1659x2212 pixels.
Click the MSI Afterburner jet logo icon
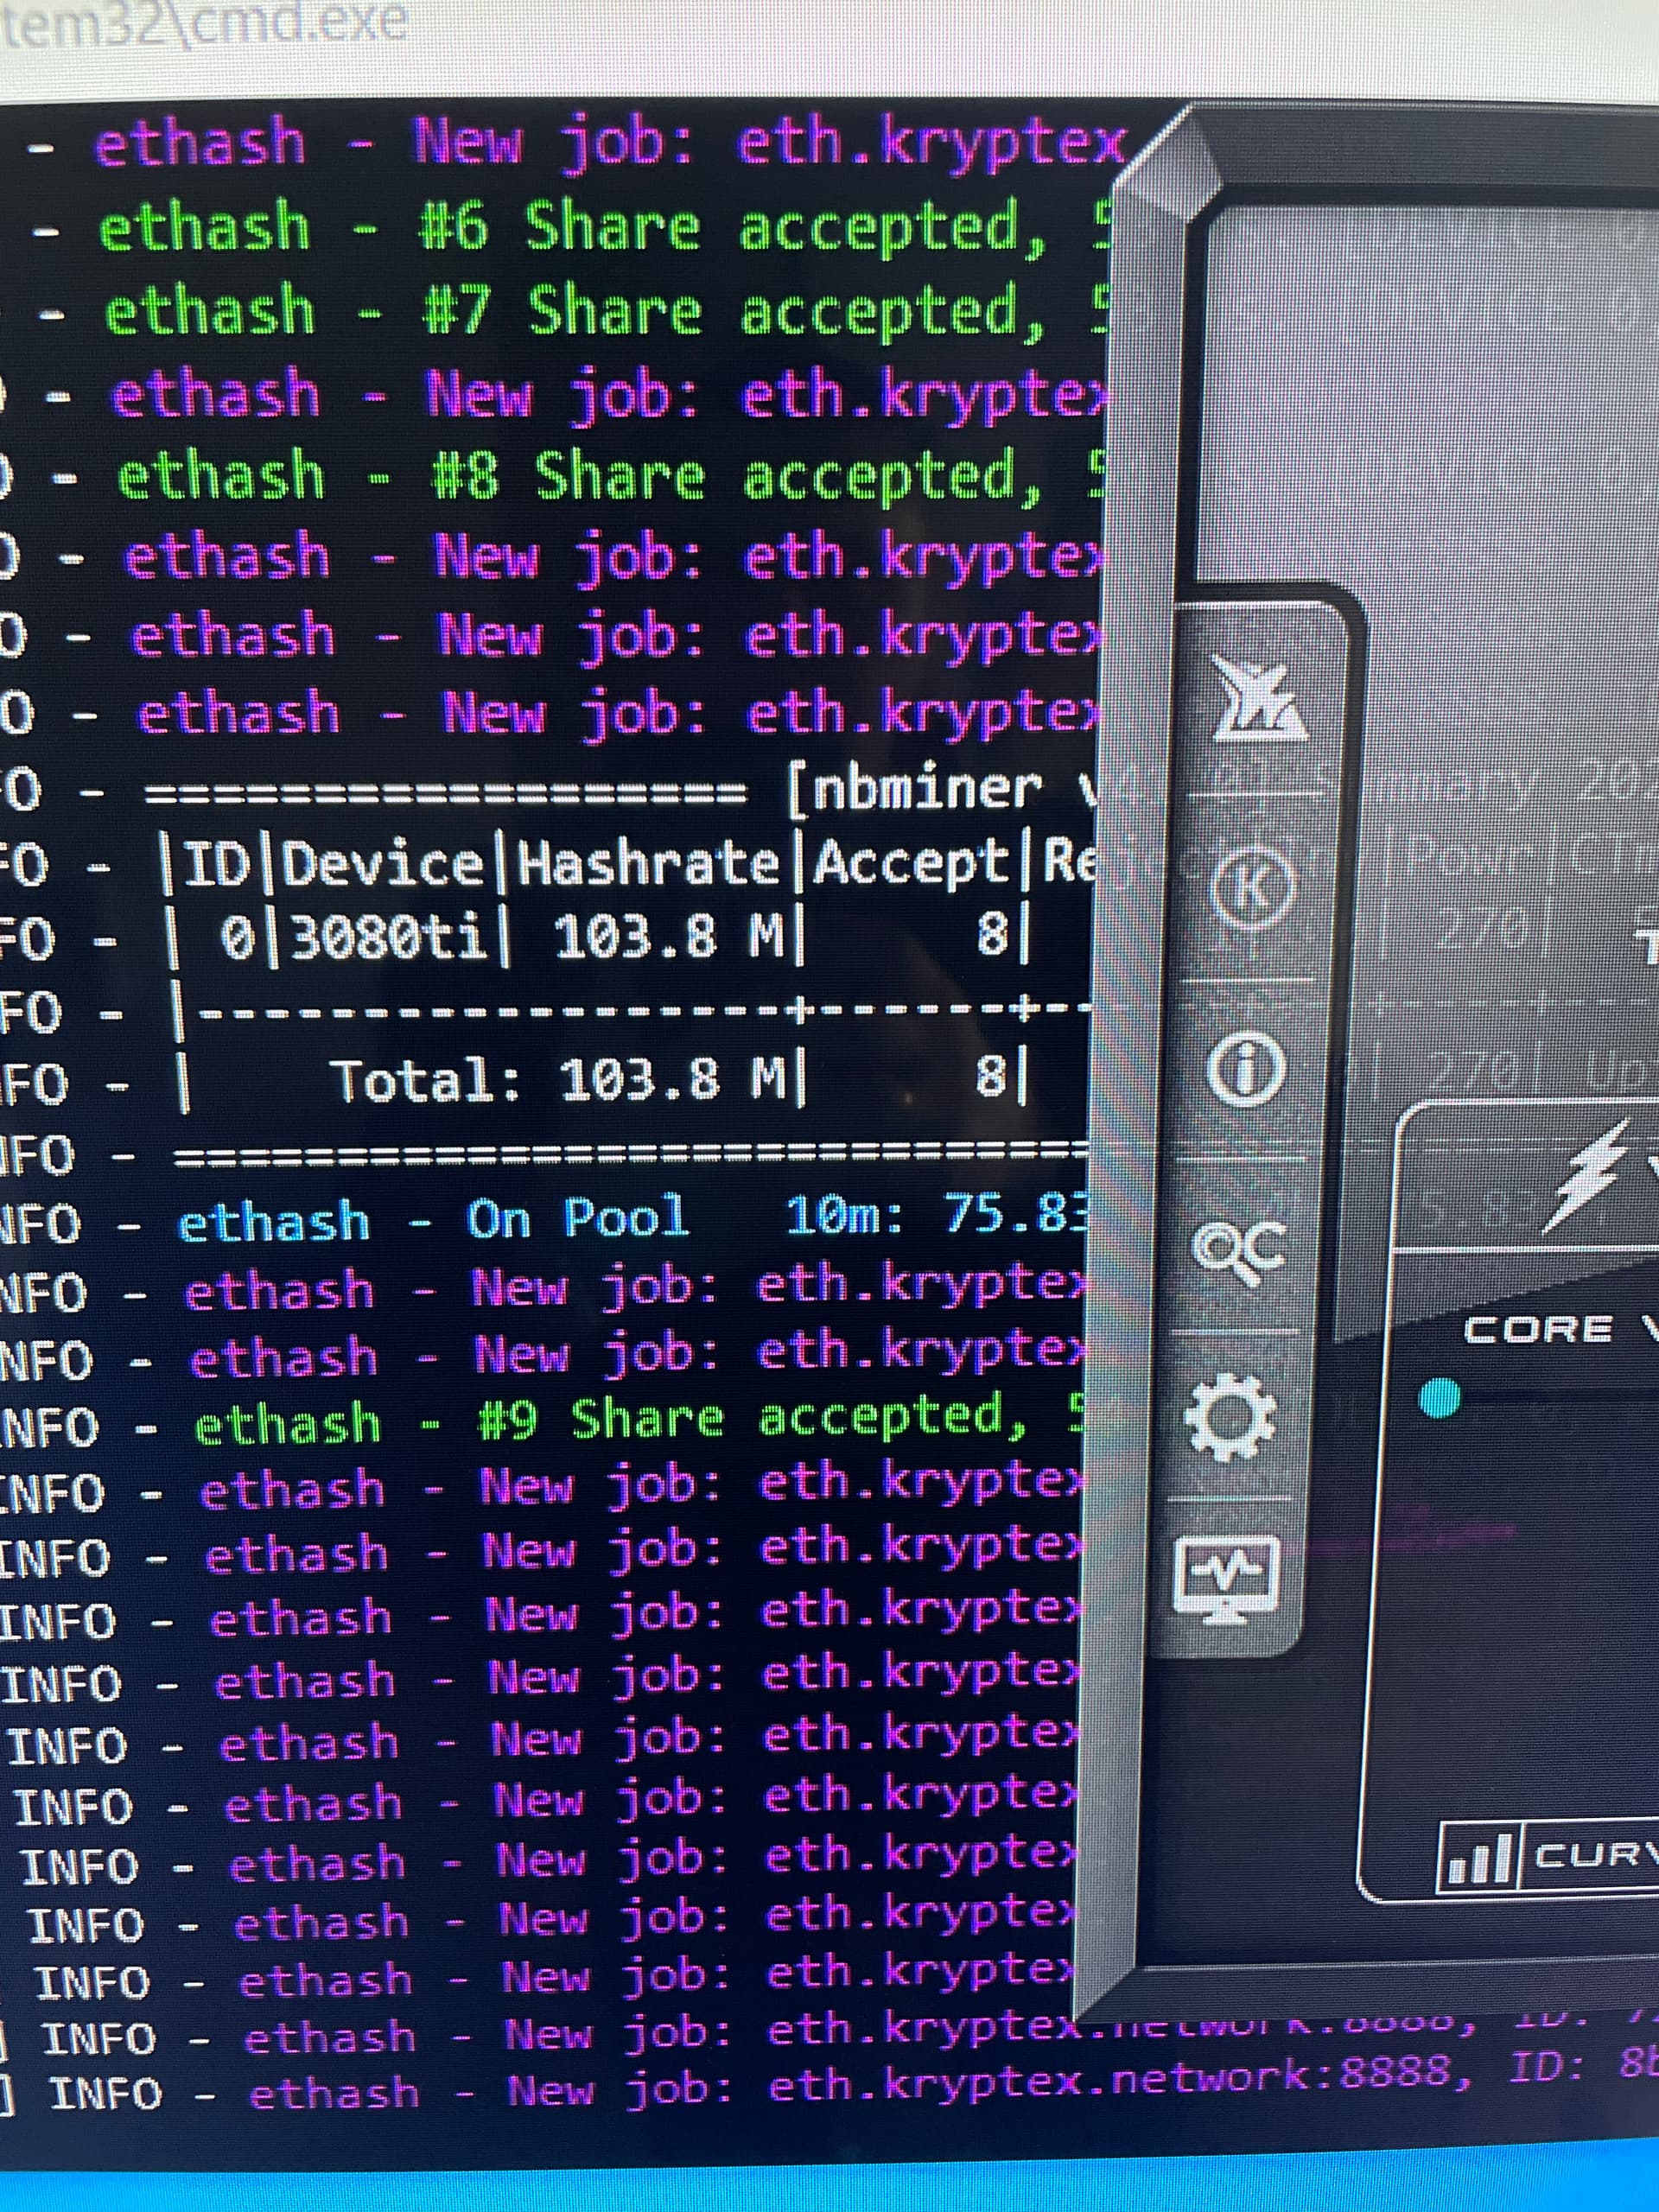(1258, 698)
